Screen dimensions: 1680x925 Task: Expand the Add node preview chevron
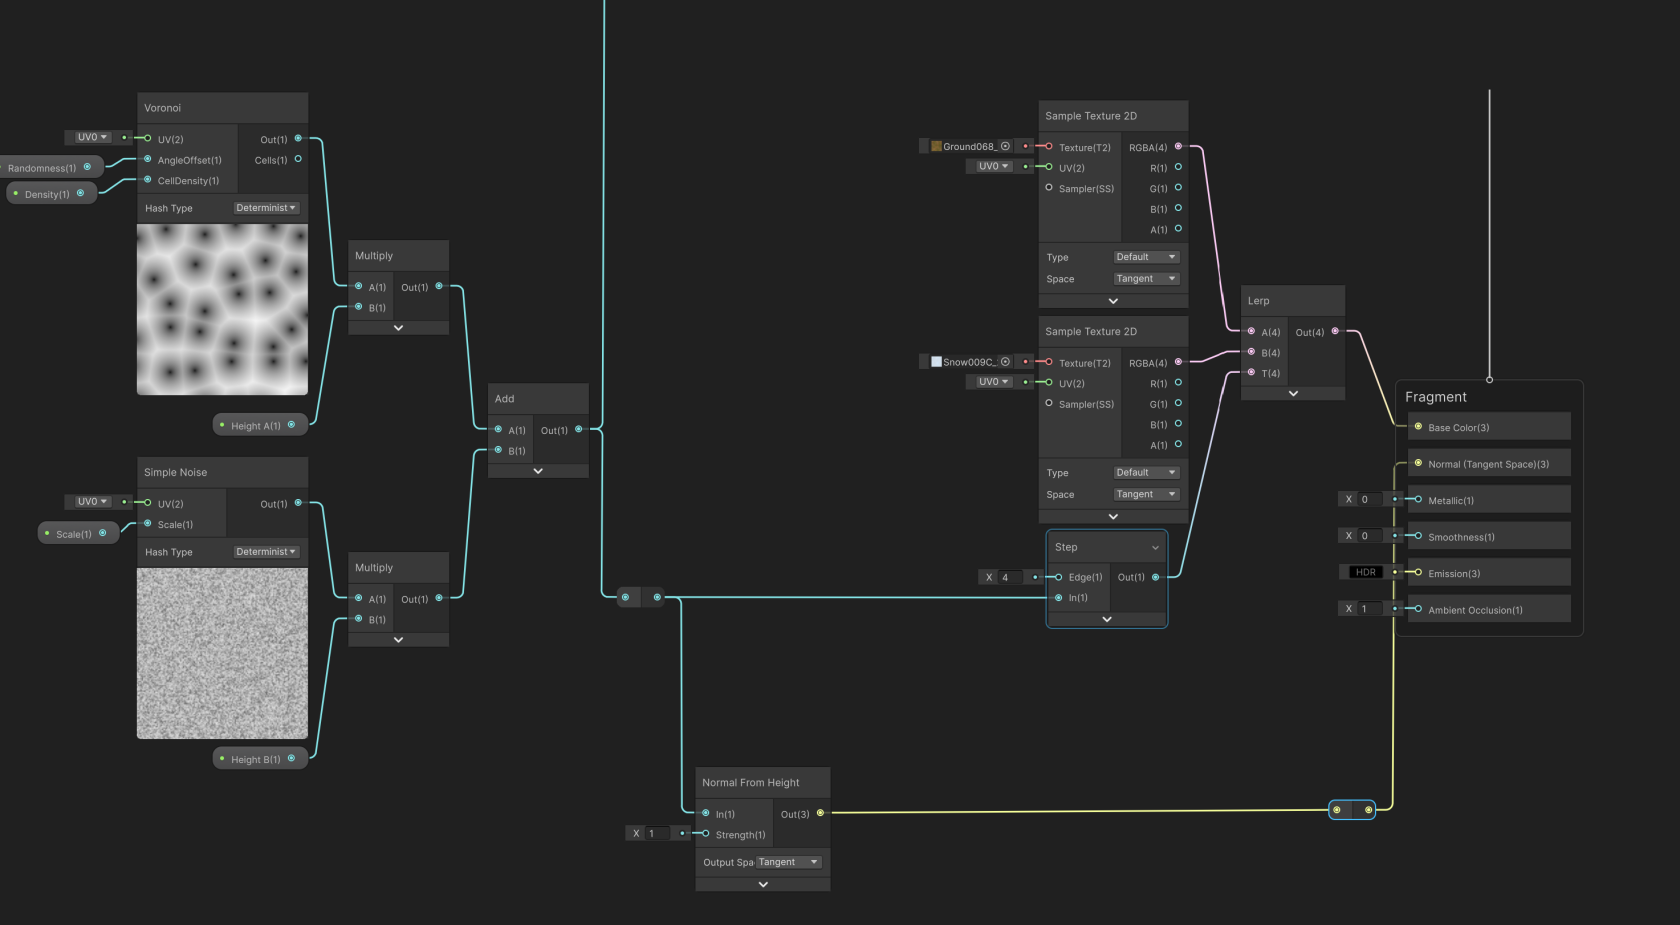[x=538, y=471]
